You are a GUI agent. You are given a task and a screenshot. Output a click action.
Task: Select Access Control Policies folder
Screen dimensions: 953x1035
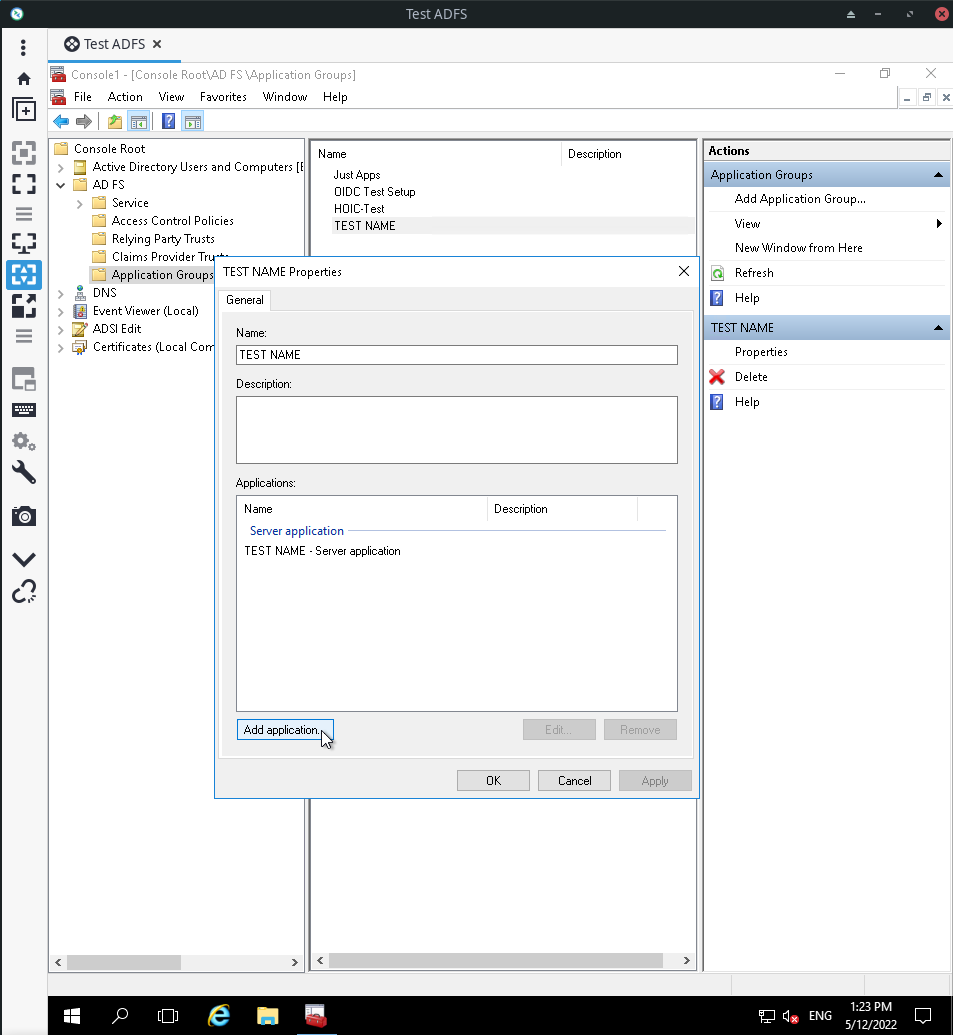point(172,221)
